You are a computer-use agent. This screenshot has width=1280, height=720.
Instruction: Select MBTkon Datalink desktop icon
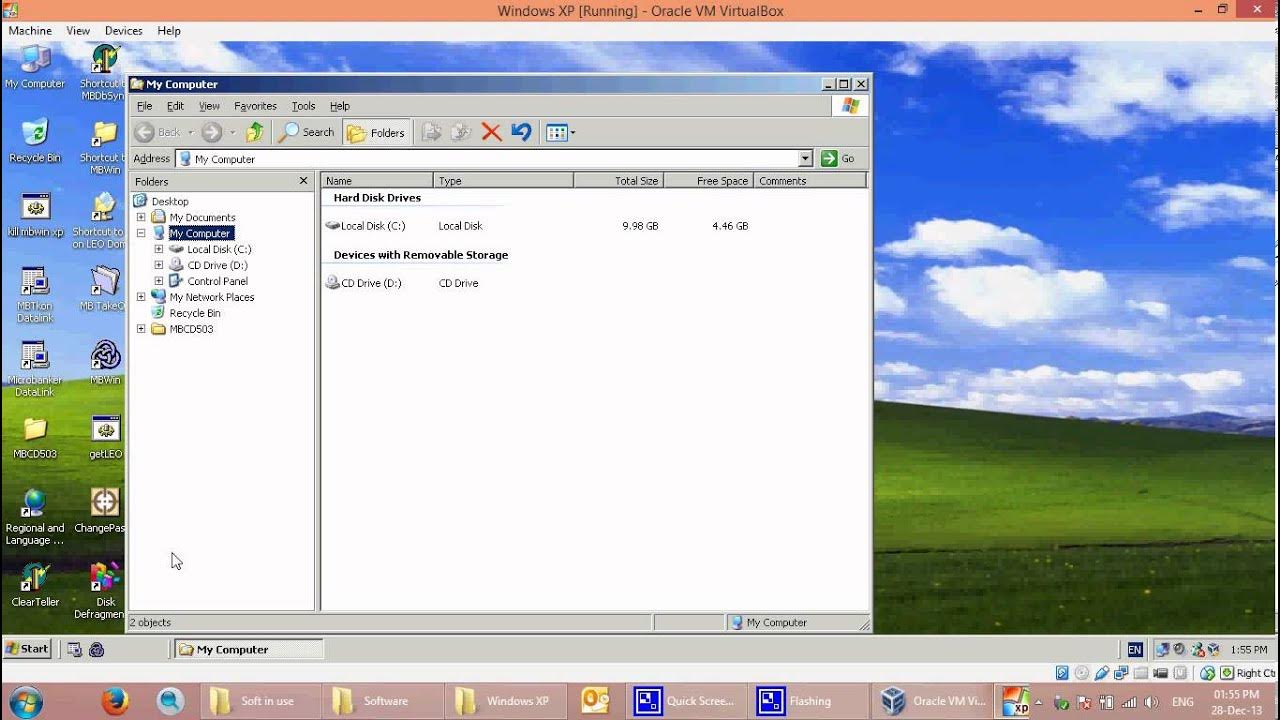point(35,295)
